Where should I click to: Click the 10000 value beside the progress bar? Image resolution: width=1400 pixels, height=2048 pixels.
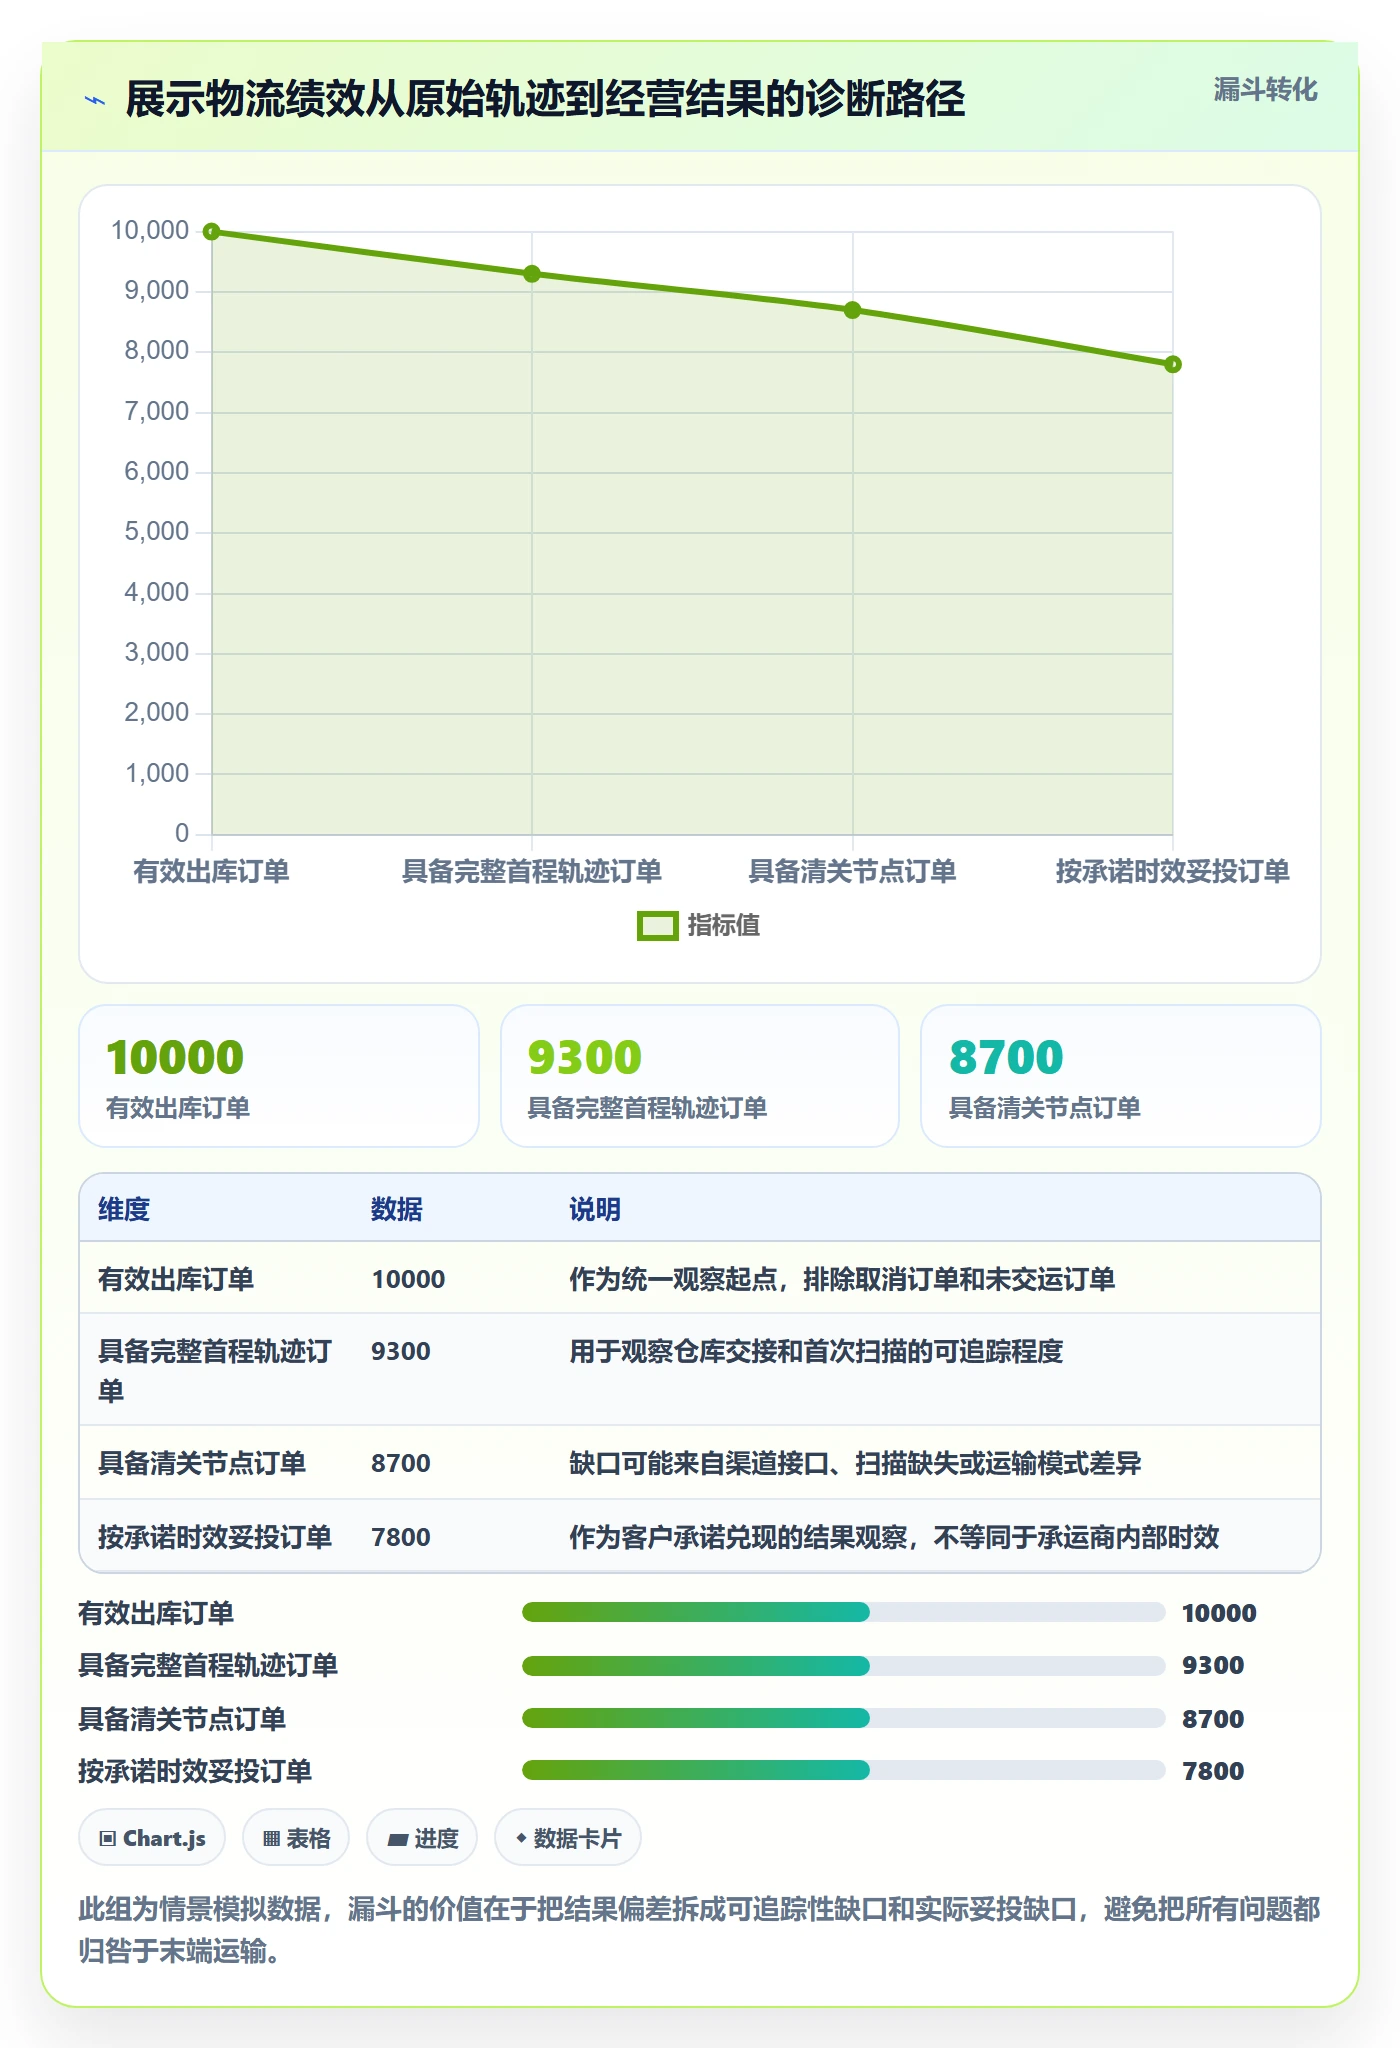(1219, 1613)
